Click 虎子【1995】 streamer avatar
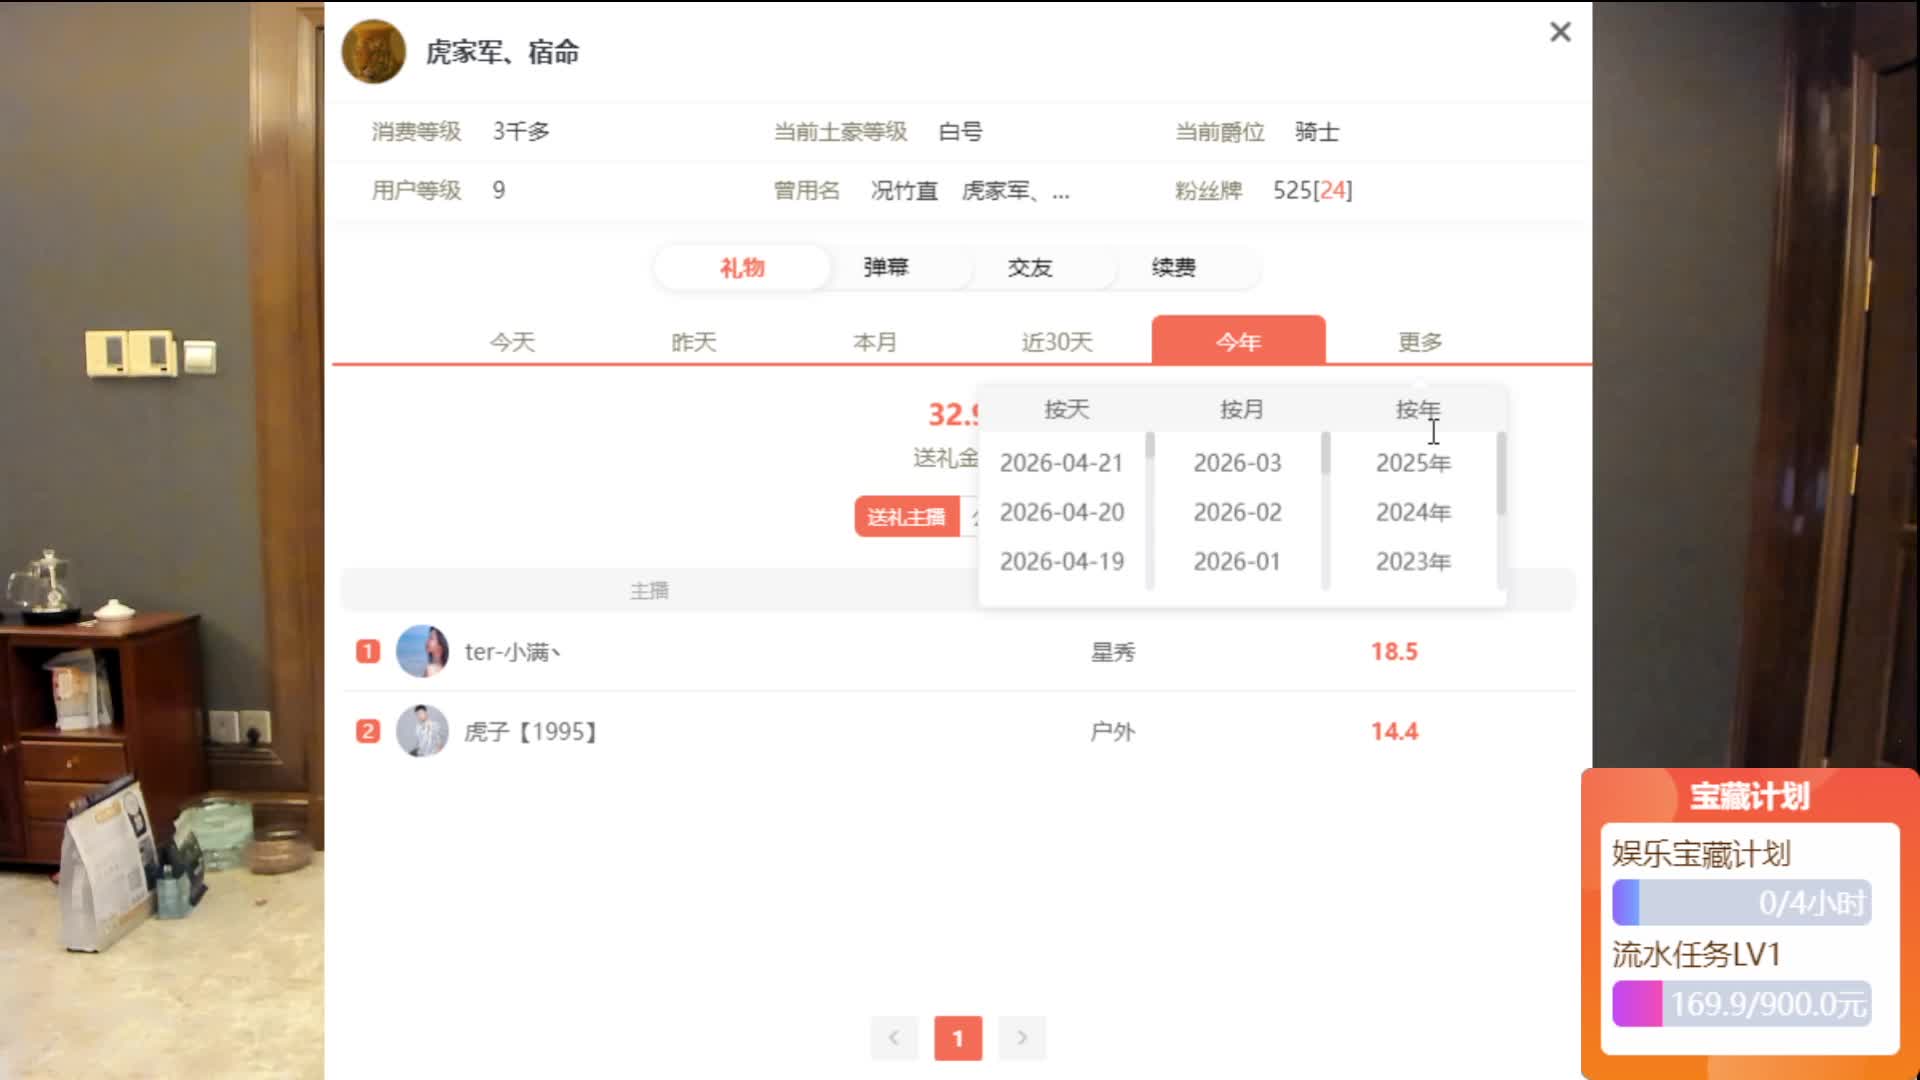This screenshot has height=1080, width=1920. [422, 731]
